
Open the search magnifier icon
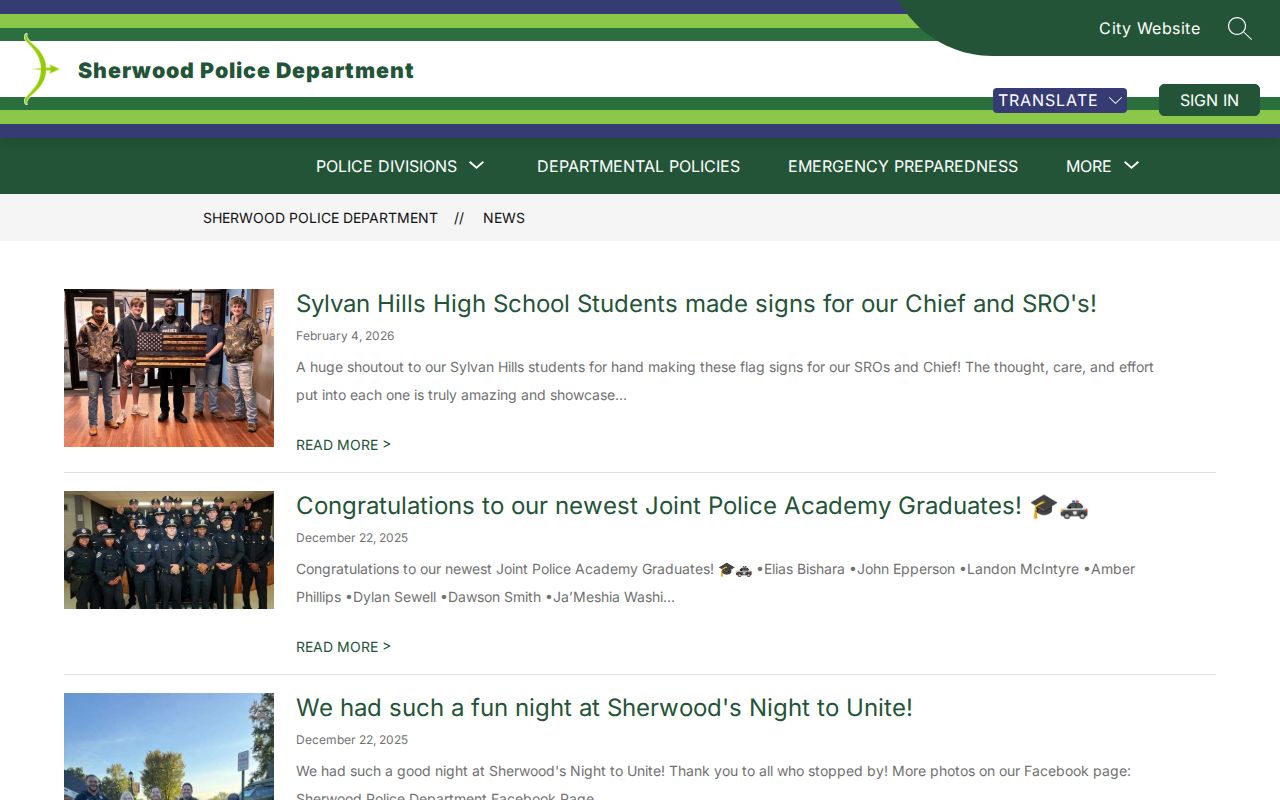tap(1239, 28)
